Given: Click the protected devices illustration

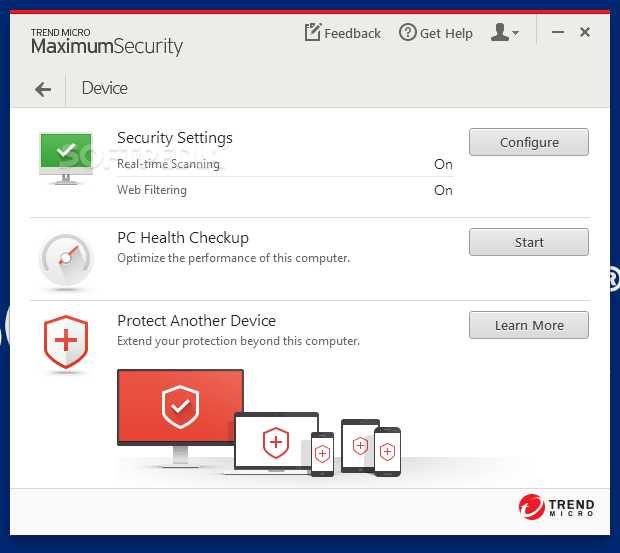Looking at the screenshot, I should [x=259, y=423].
